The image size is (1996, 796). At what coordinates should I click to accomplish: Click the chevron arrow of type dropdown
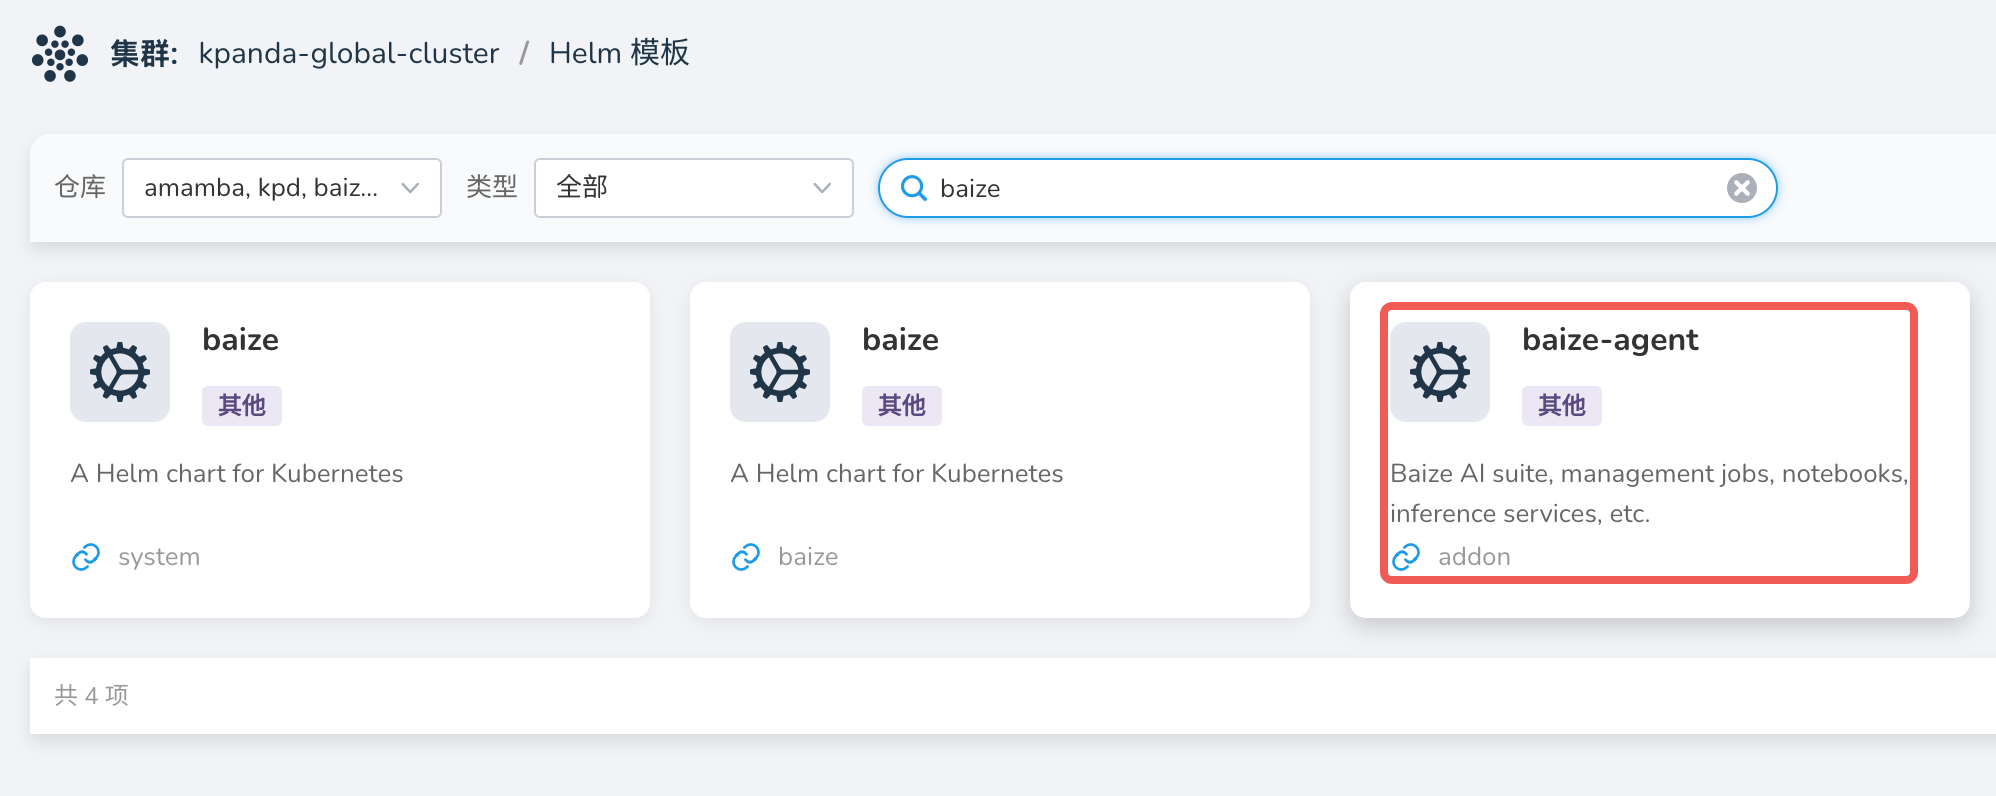pos(822,188)
